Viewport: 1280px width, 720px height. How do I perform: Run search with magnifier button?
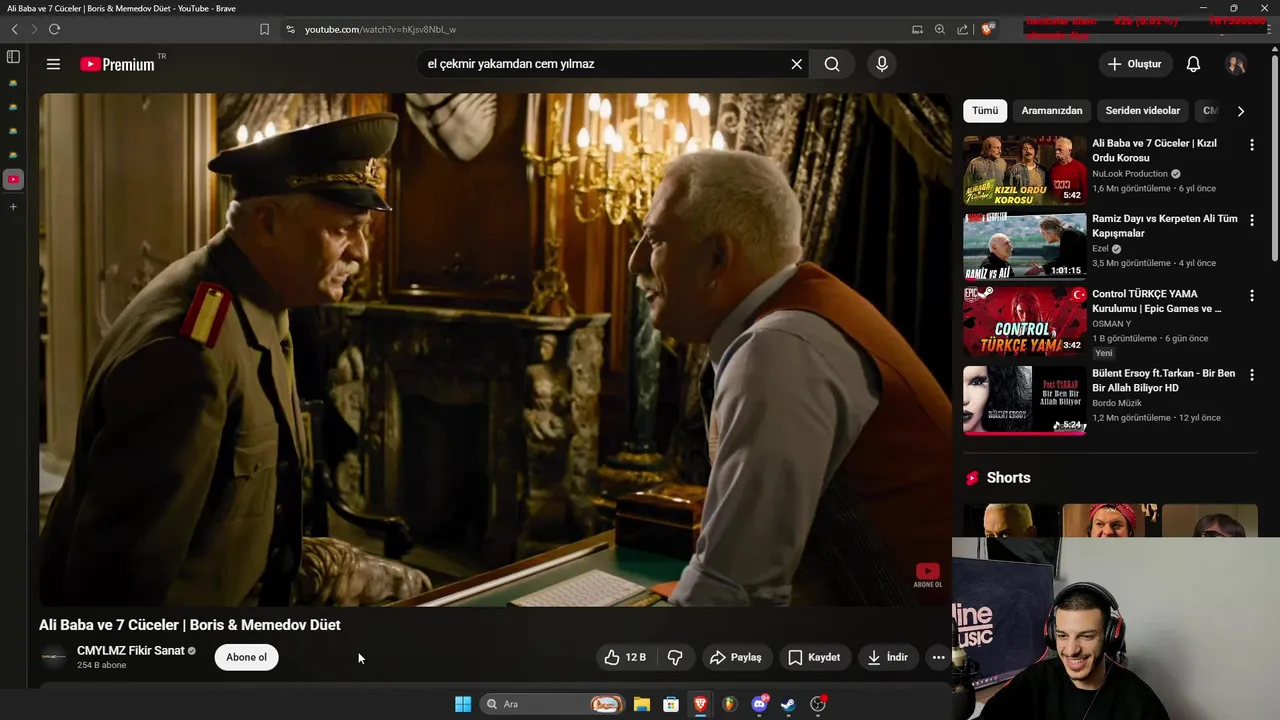(x=832, y=64)
